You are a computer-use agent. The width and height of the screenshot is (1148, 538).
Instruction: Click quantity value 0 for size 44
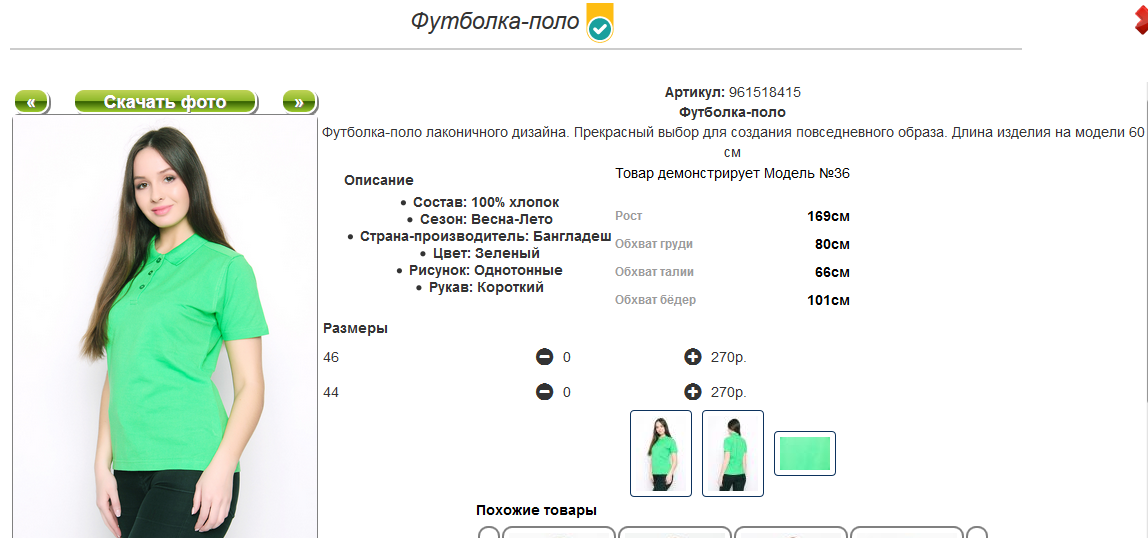pyautogui.click(x=566, y=393)
